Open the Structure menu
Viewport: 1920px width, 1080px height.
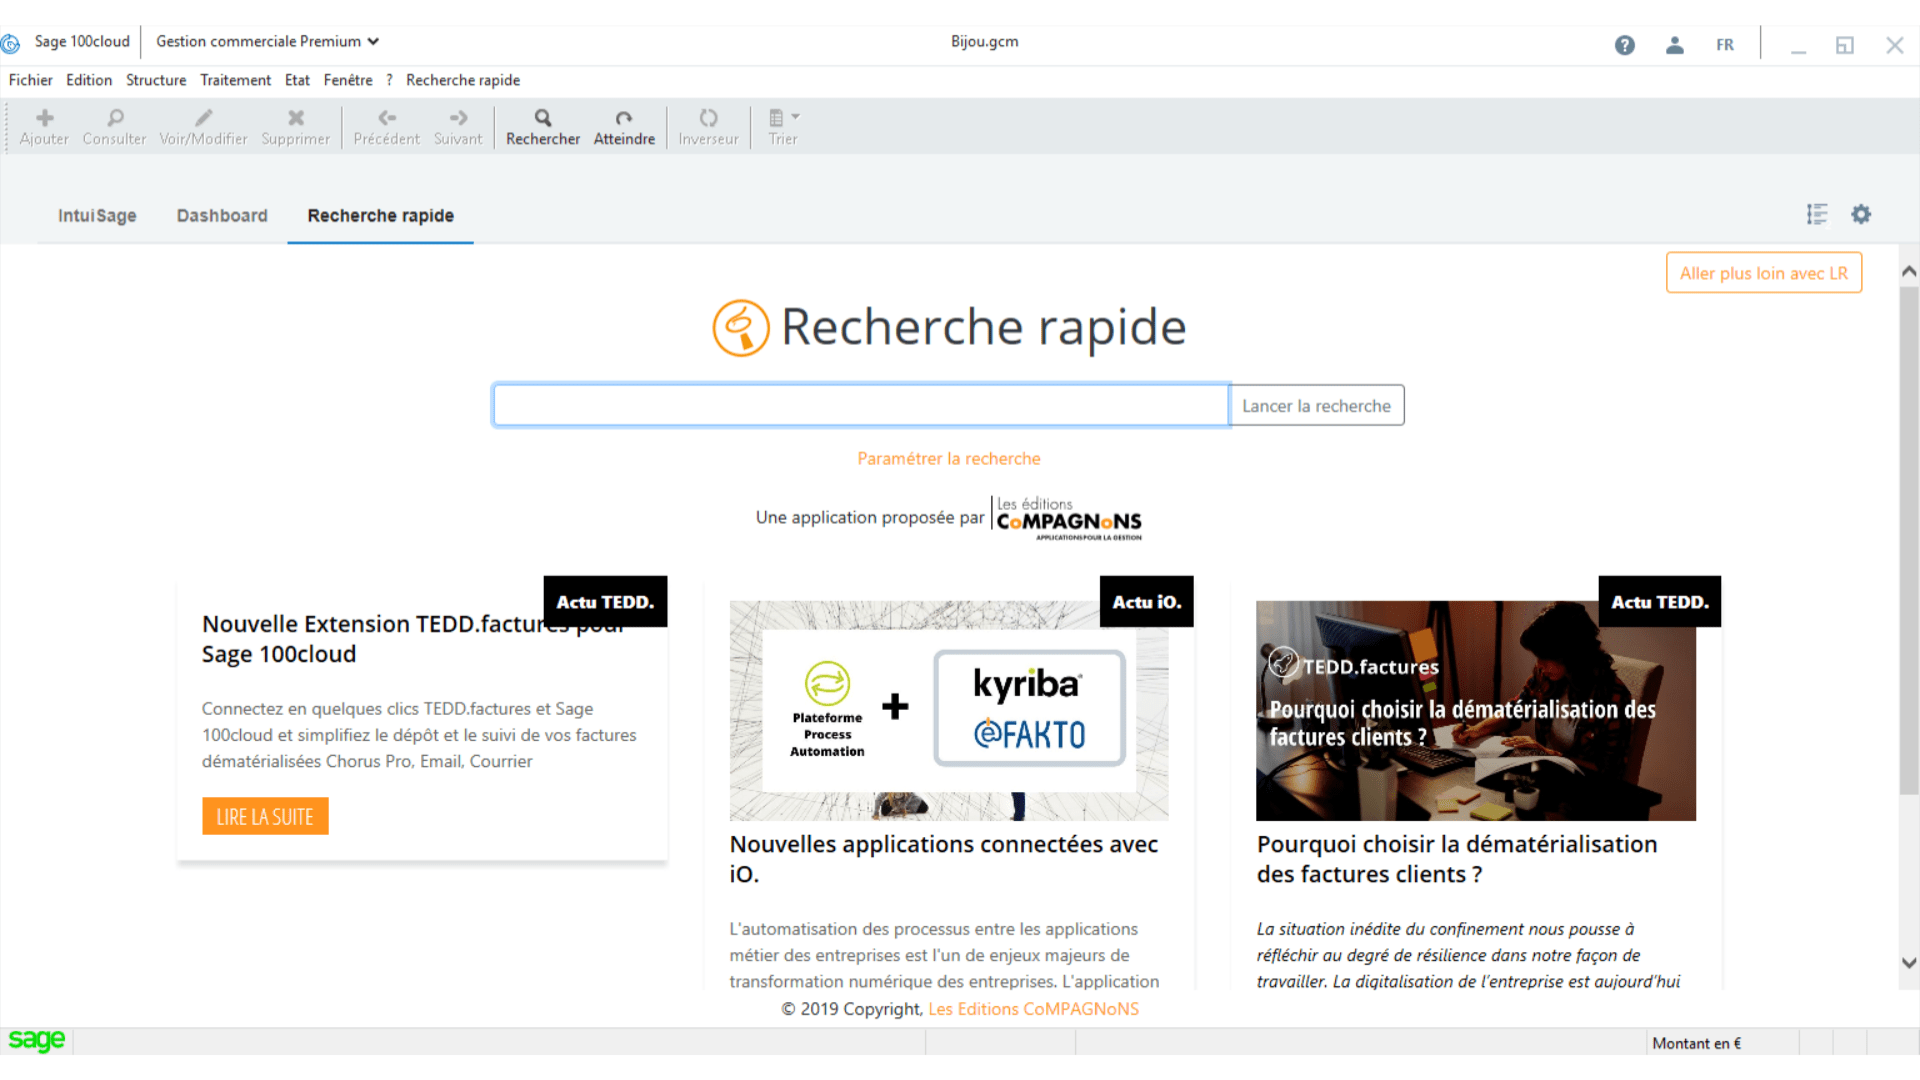156,80
